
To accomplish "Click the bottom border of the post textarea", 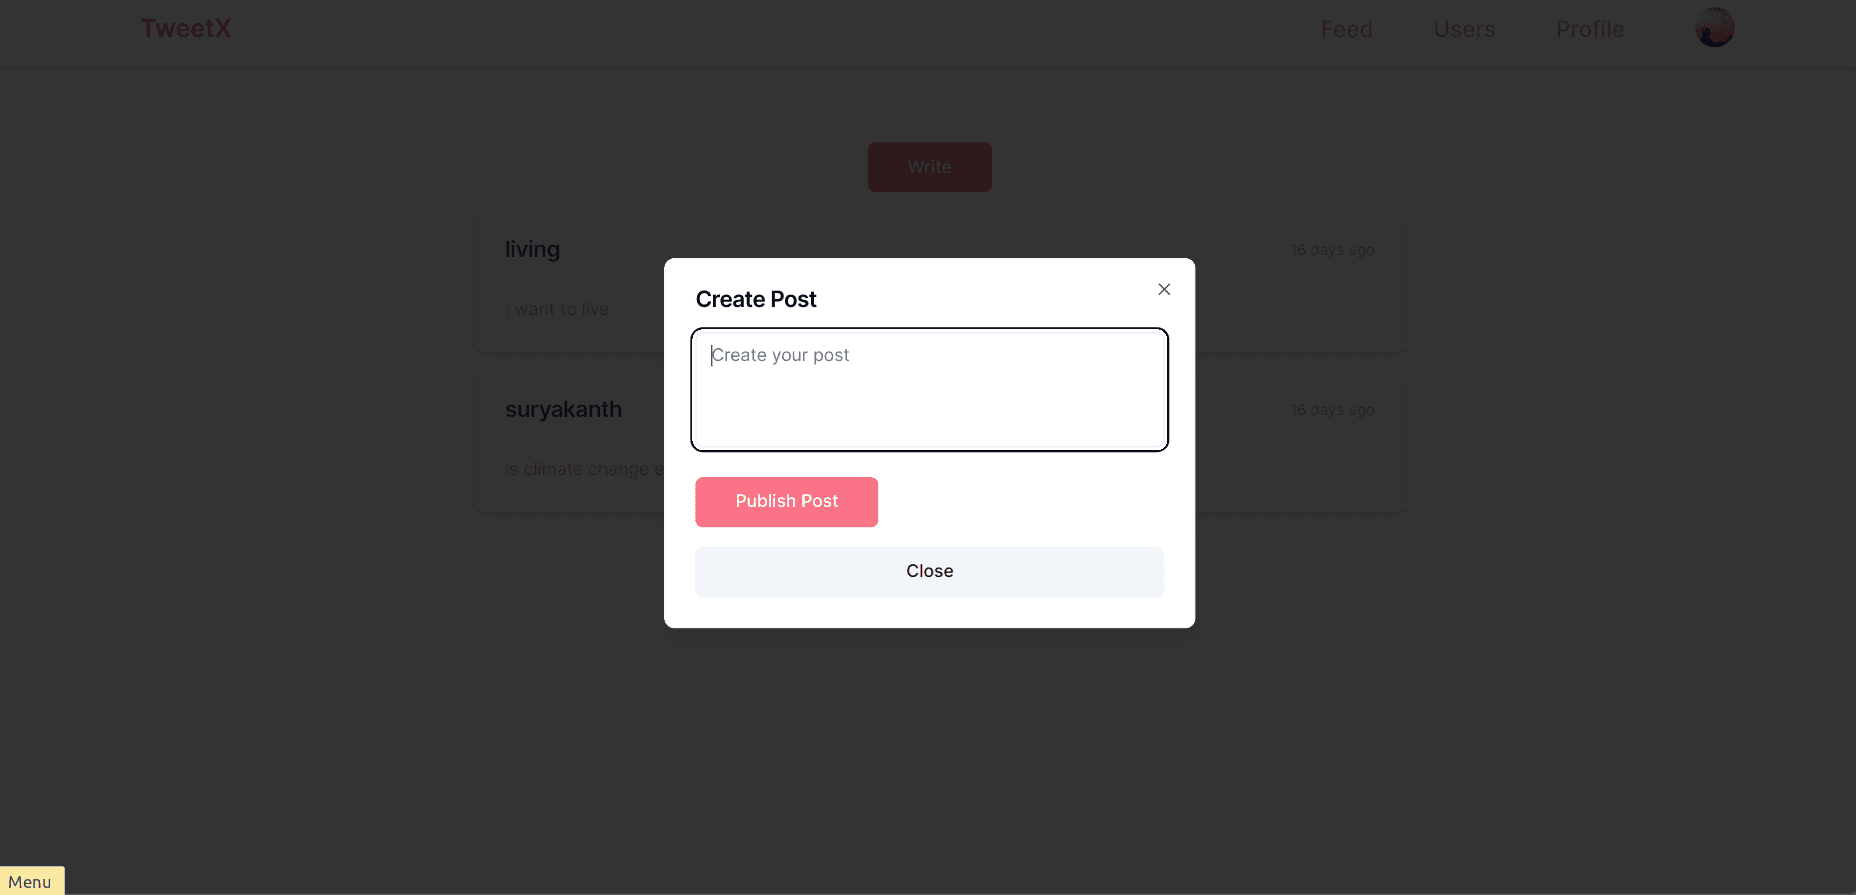I will click(x=929, y=449).
